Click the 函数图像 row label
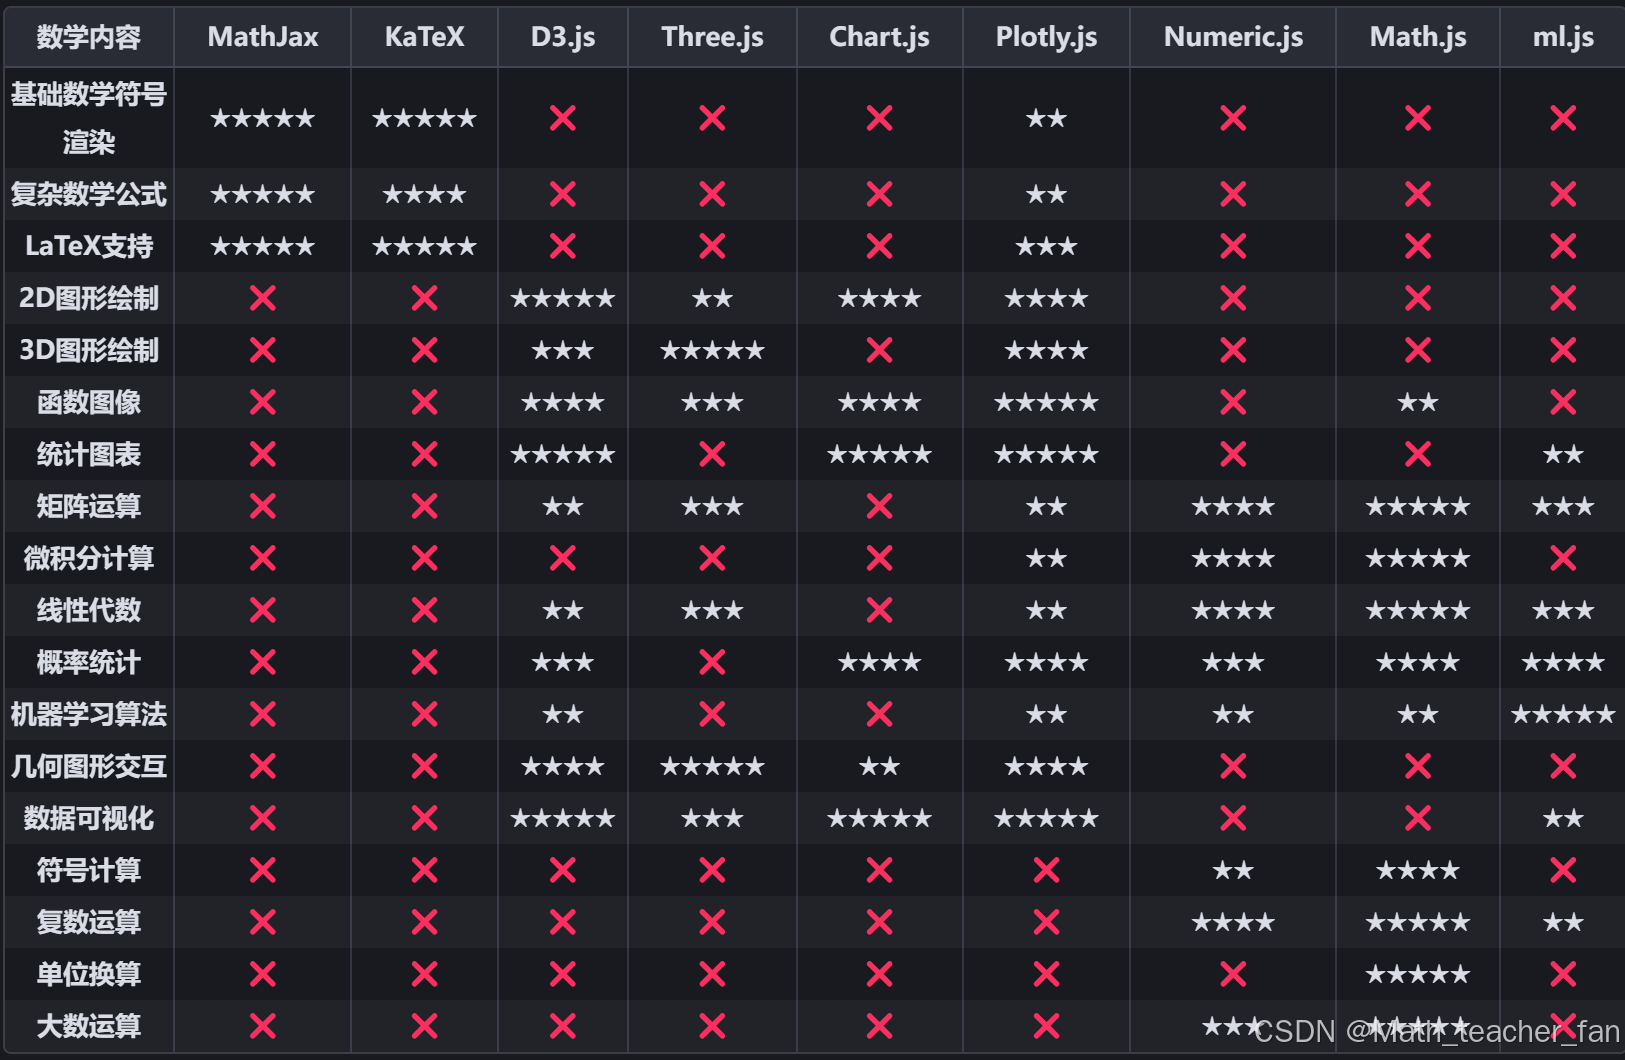This screenshot has height=1060, width=1625. pyautogui.click(x=89, y=402)
